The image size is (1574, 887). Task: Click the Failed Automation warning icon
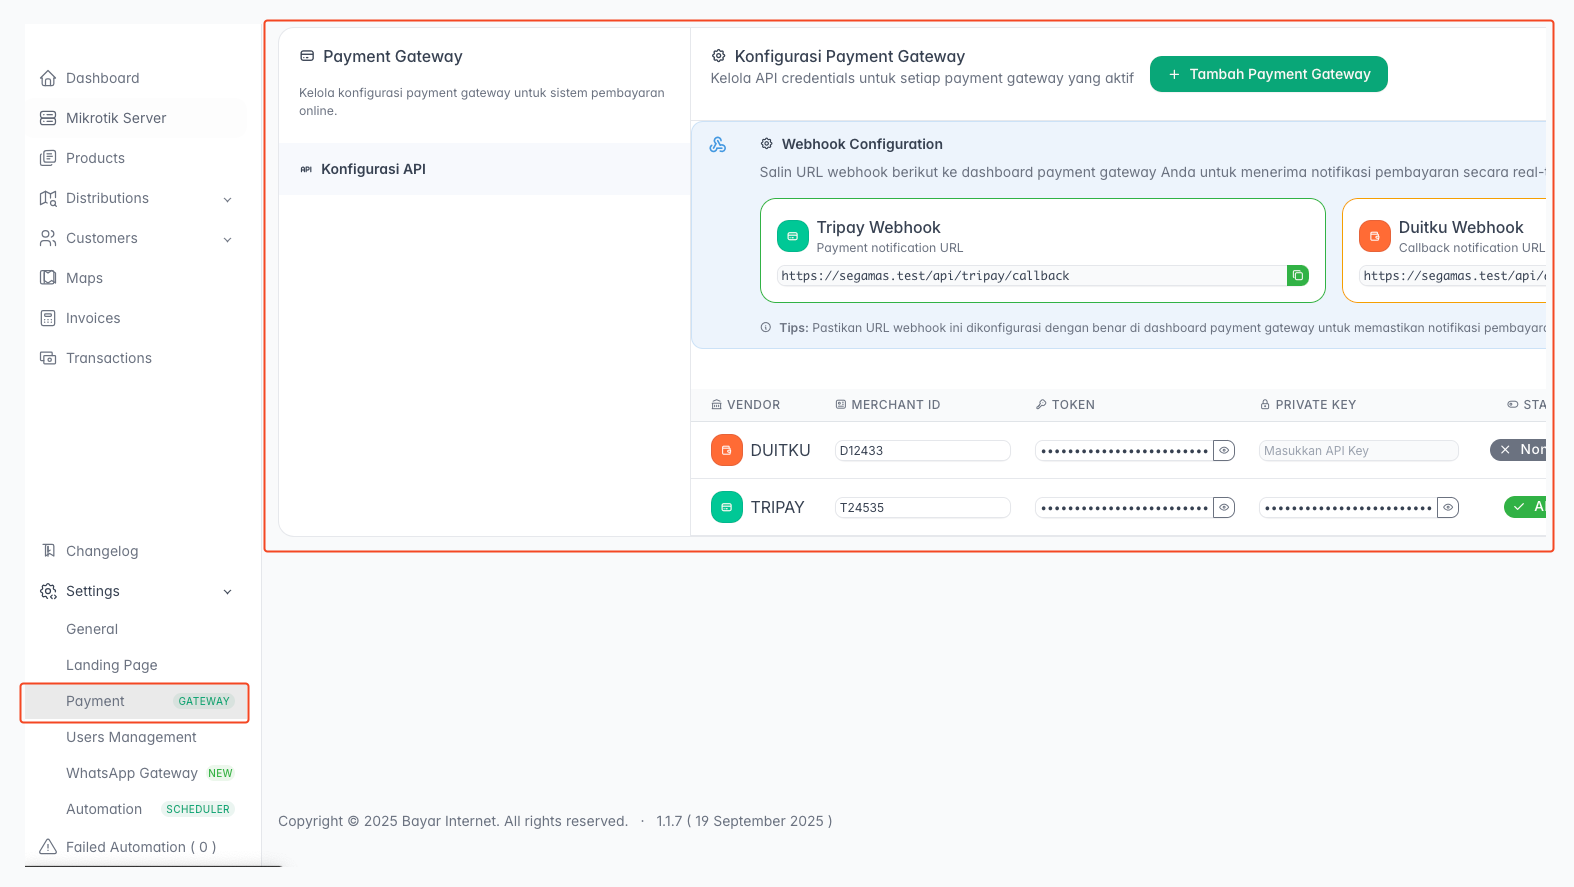click(48, 847)
